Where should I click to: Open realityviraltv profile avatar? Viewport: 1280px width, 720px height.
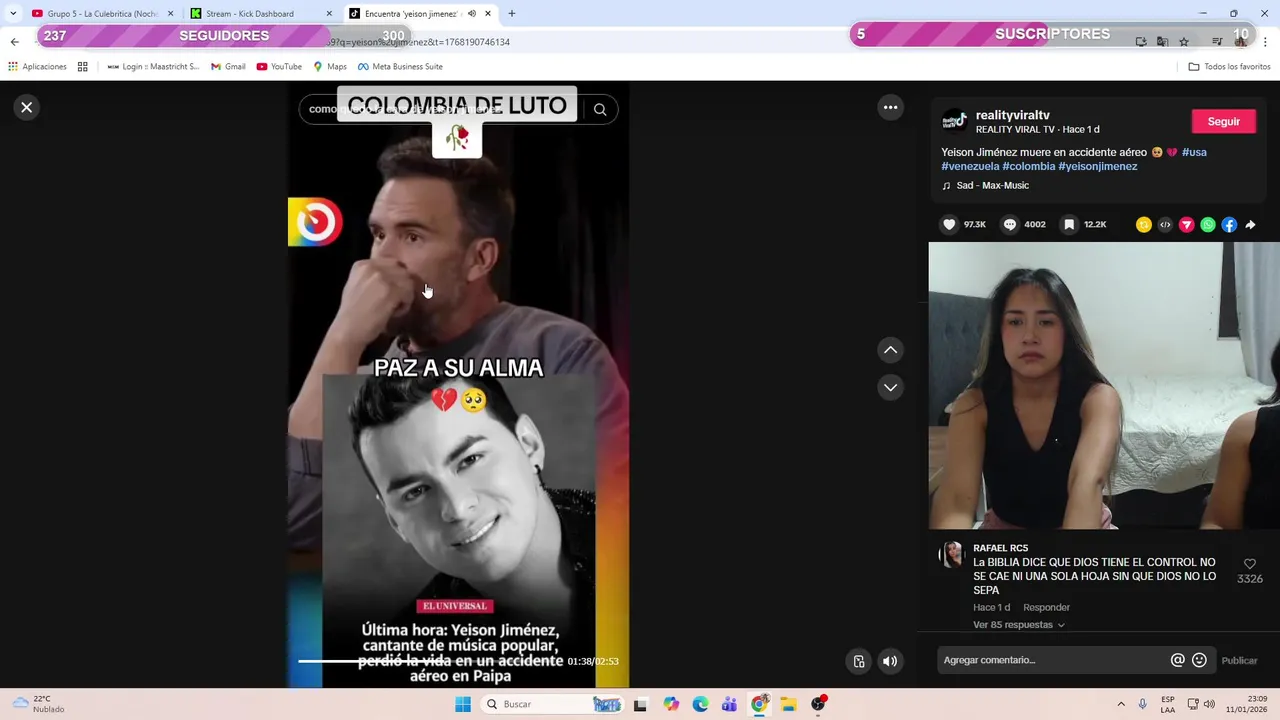coord(955,122)
